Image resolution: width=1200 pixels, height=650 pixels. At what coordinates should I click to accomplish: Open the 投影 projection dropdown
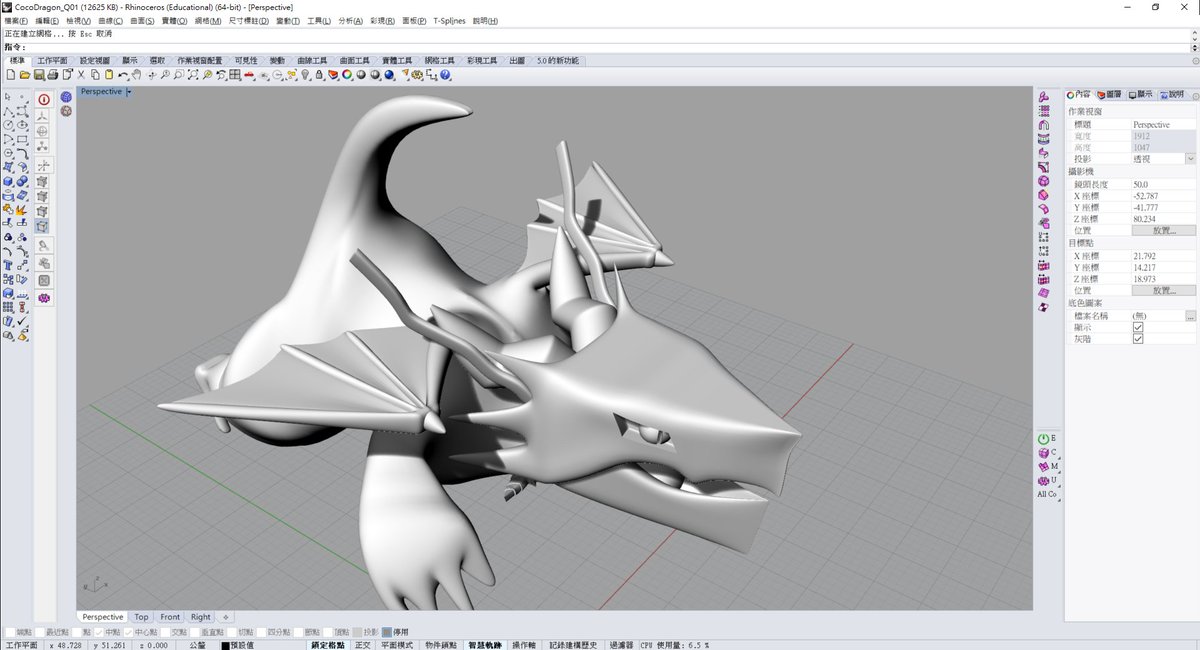click(1190, 159)
